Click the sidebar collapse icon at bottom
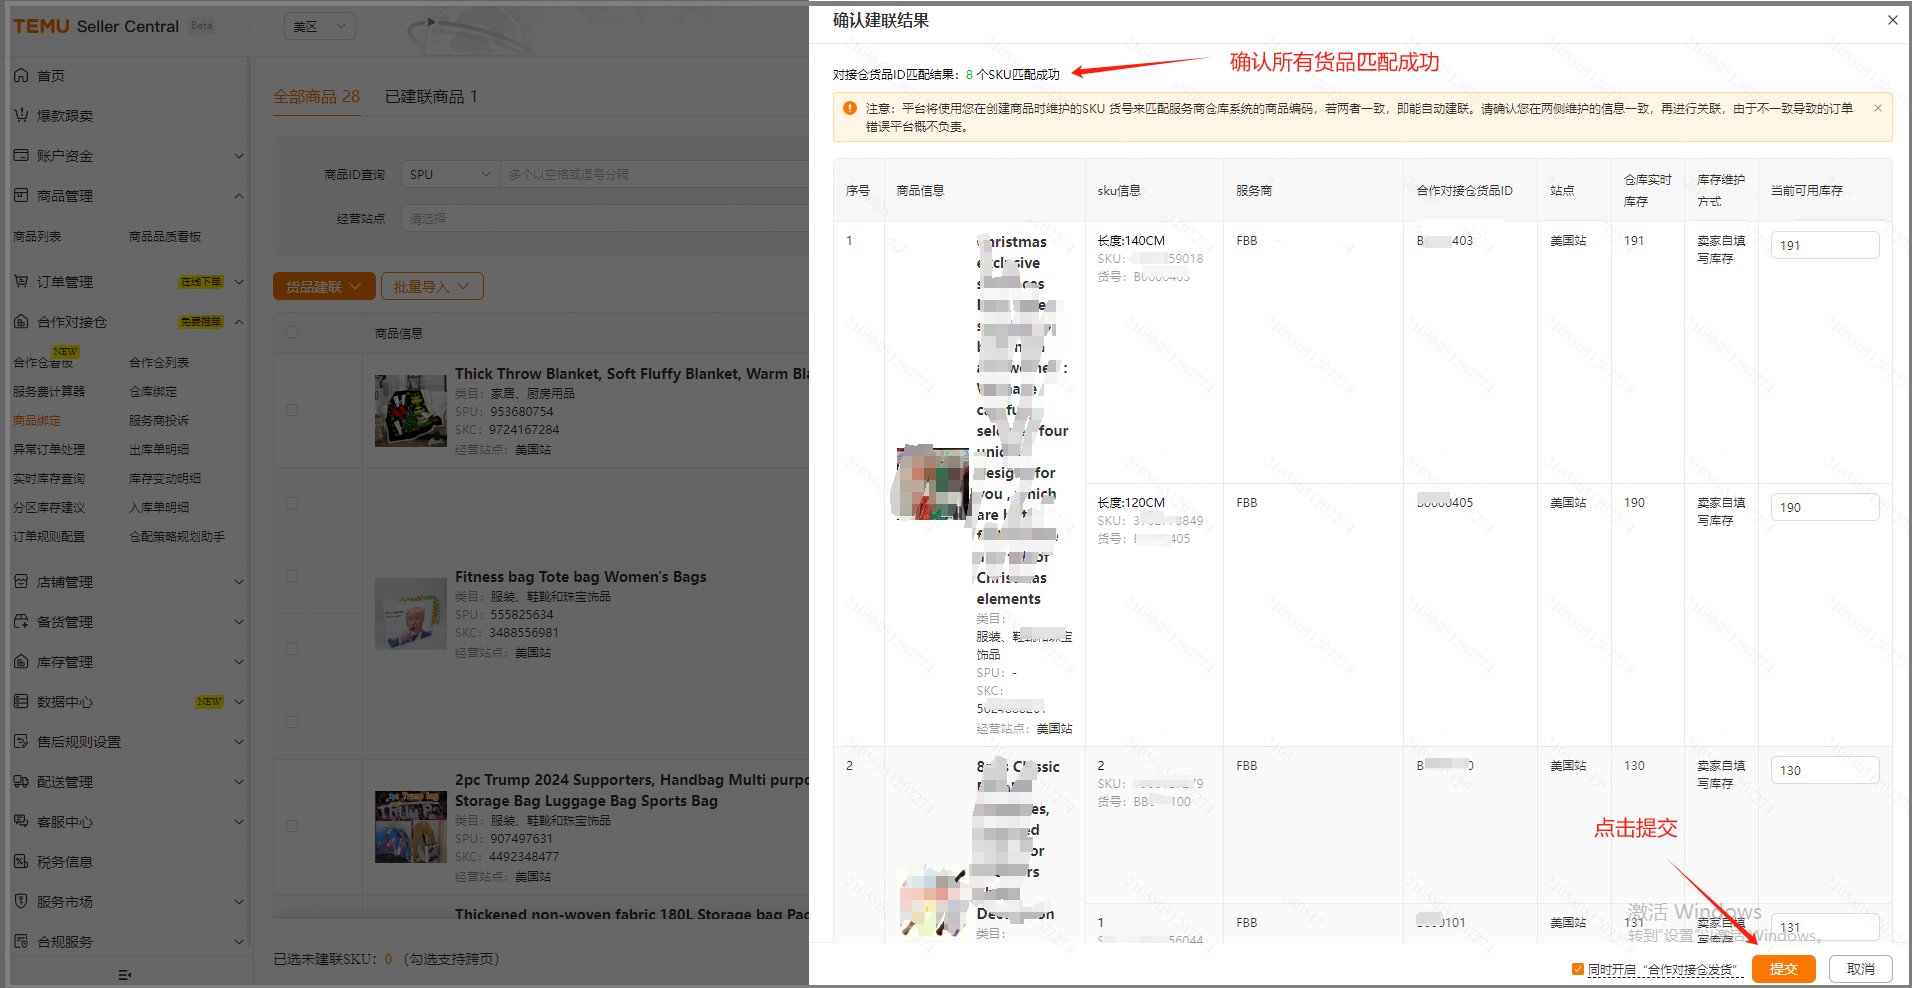Image resolution: width=1912 pixels, height=988 pixels. [x=124, y=975]
